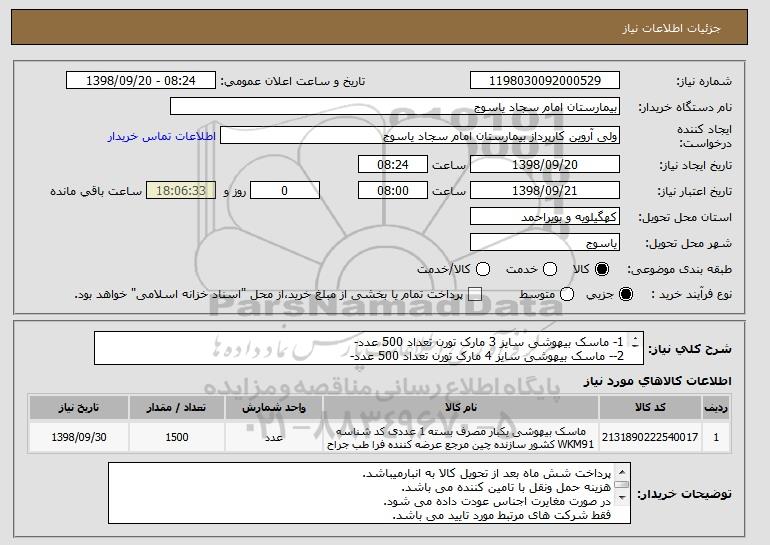Click the ردیف column header
Screen dimensions: 770x545
[716, 408]
